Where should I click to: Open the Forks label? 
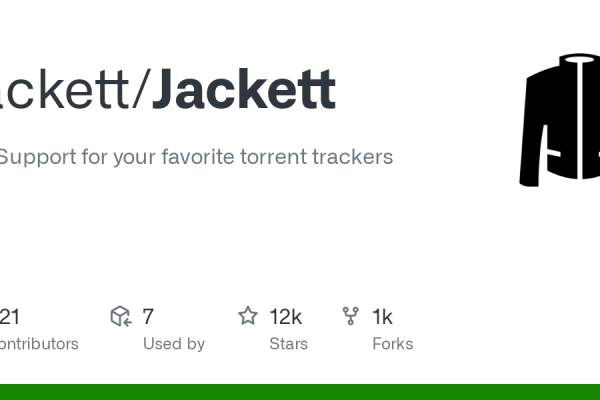(x=392, y=343)
